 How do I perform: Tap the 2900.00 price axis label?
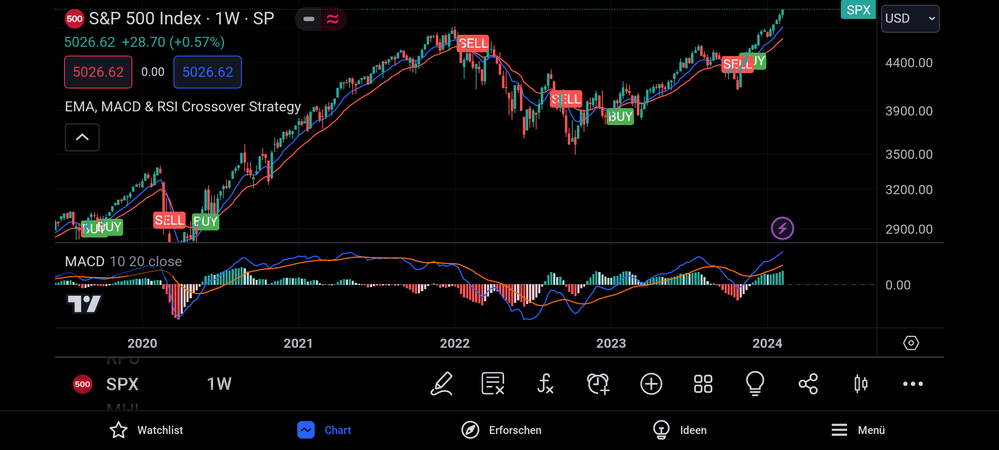tap(909, 229)
